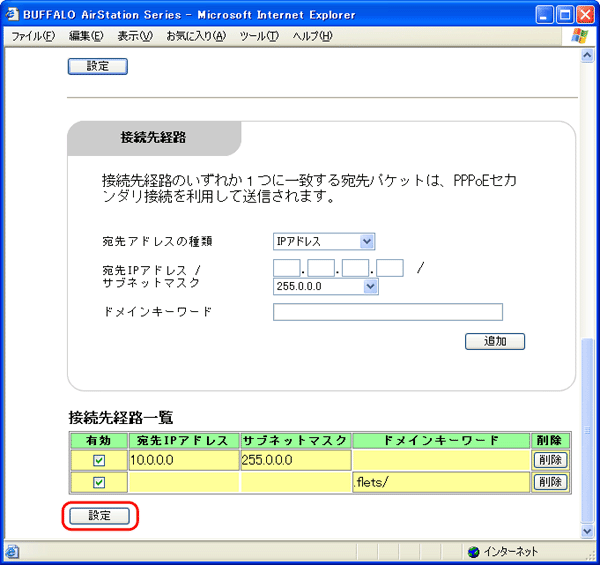Click the 宛先IPアドレス column header
The width and height of the screenshot is (600, 565).
coord(184,441)
